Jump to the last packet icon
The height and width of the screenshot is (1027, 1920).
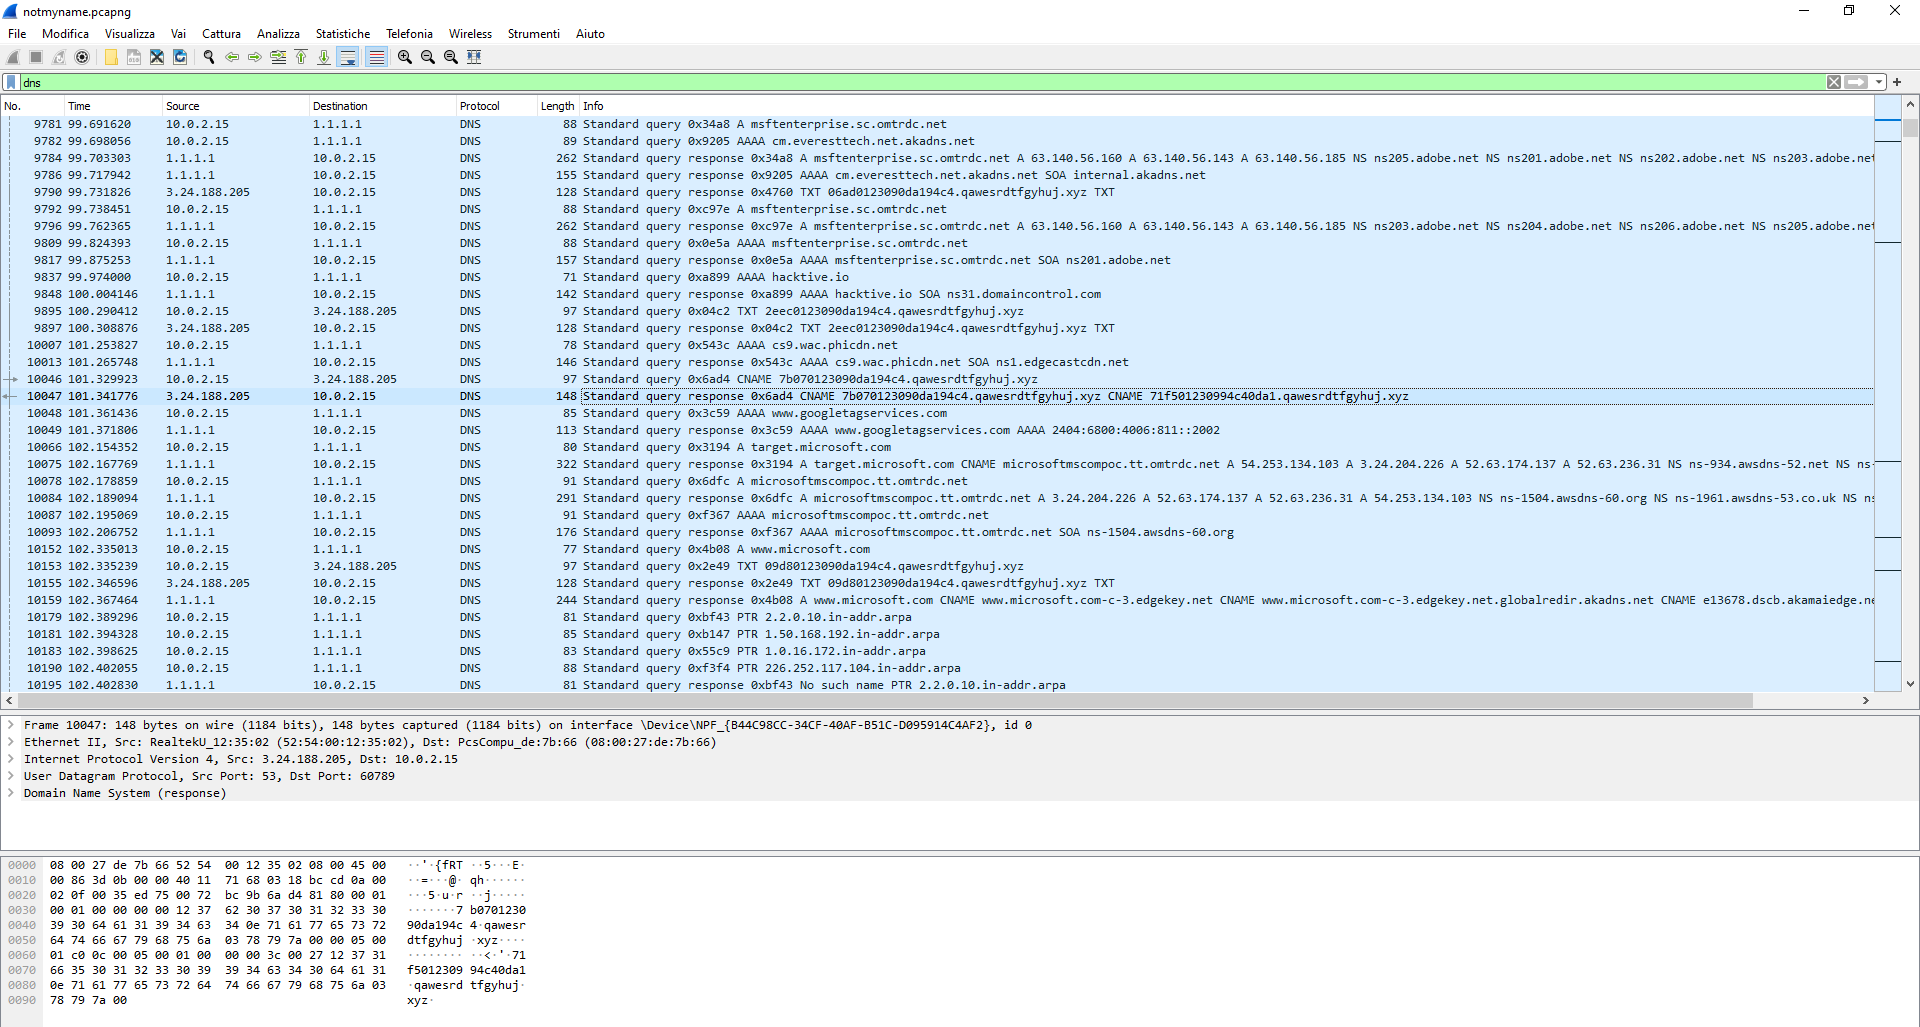point(324,57)
